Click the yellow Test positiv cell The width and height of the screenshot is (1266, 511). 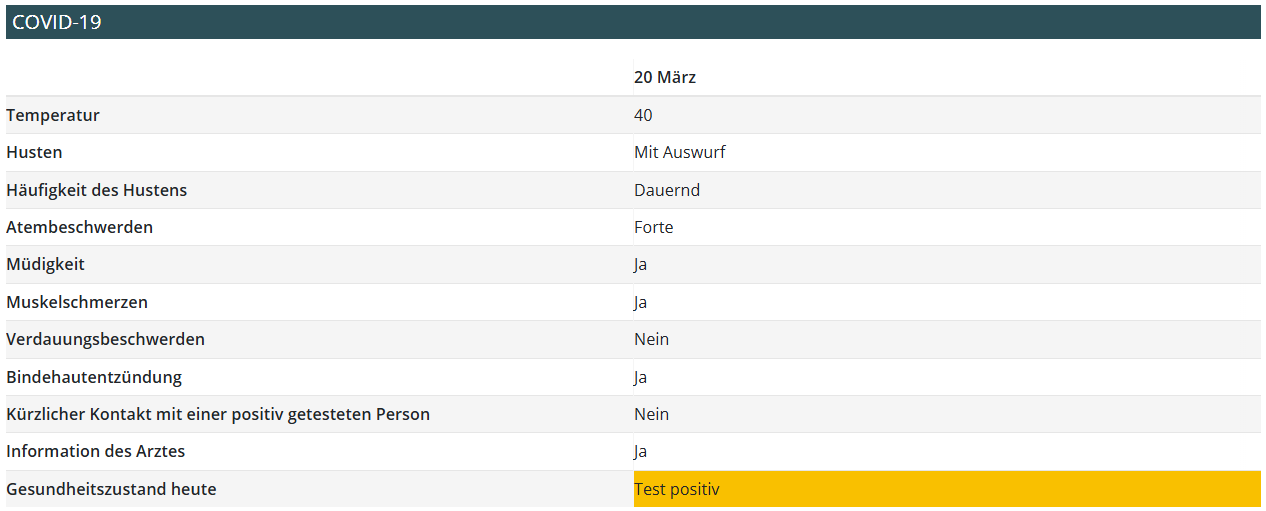pyautogui.click(x=946, y=489)
